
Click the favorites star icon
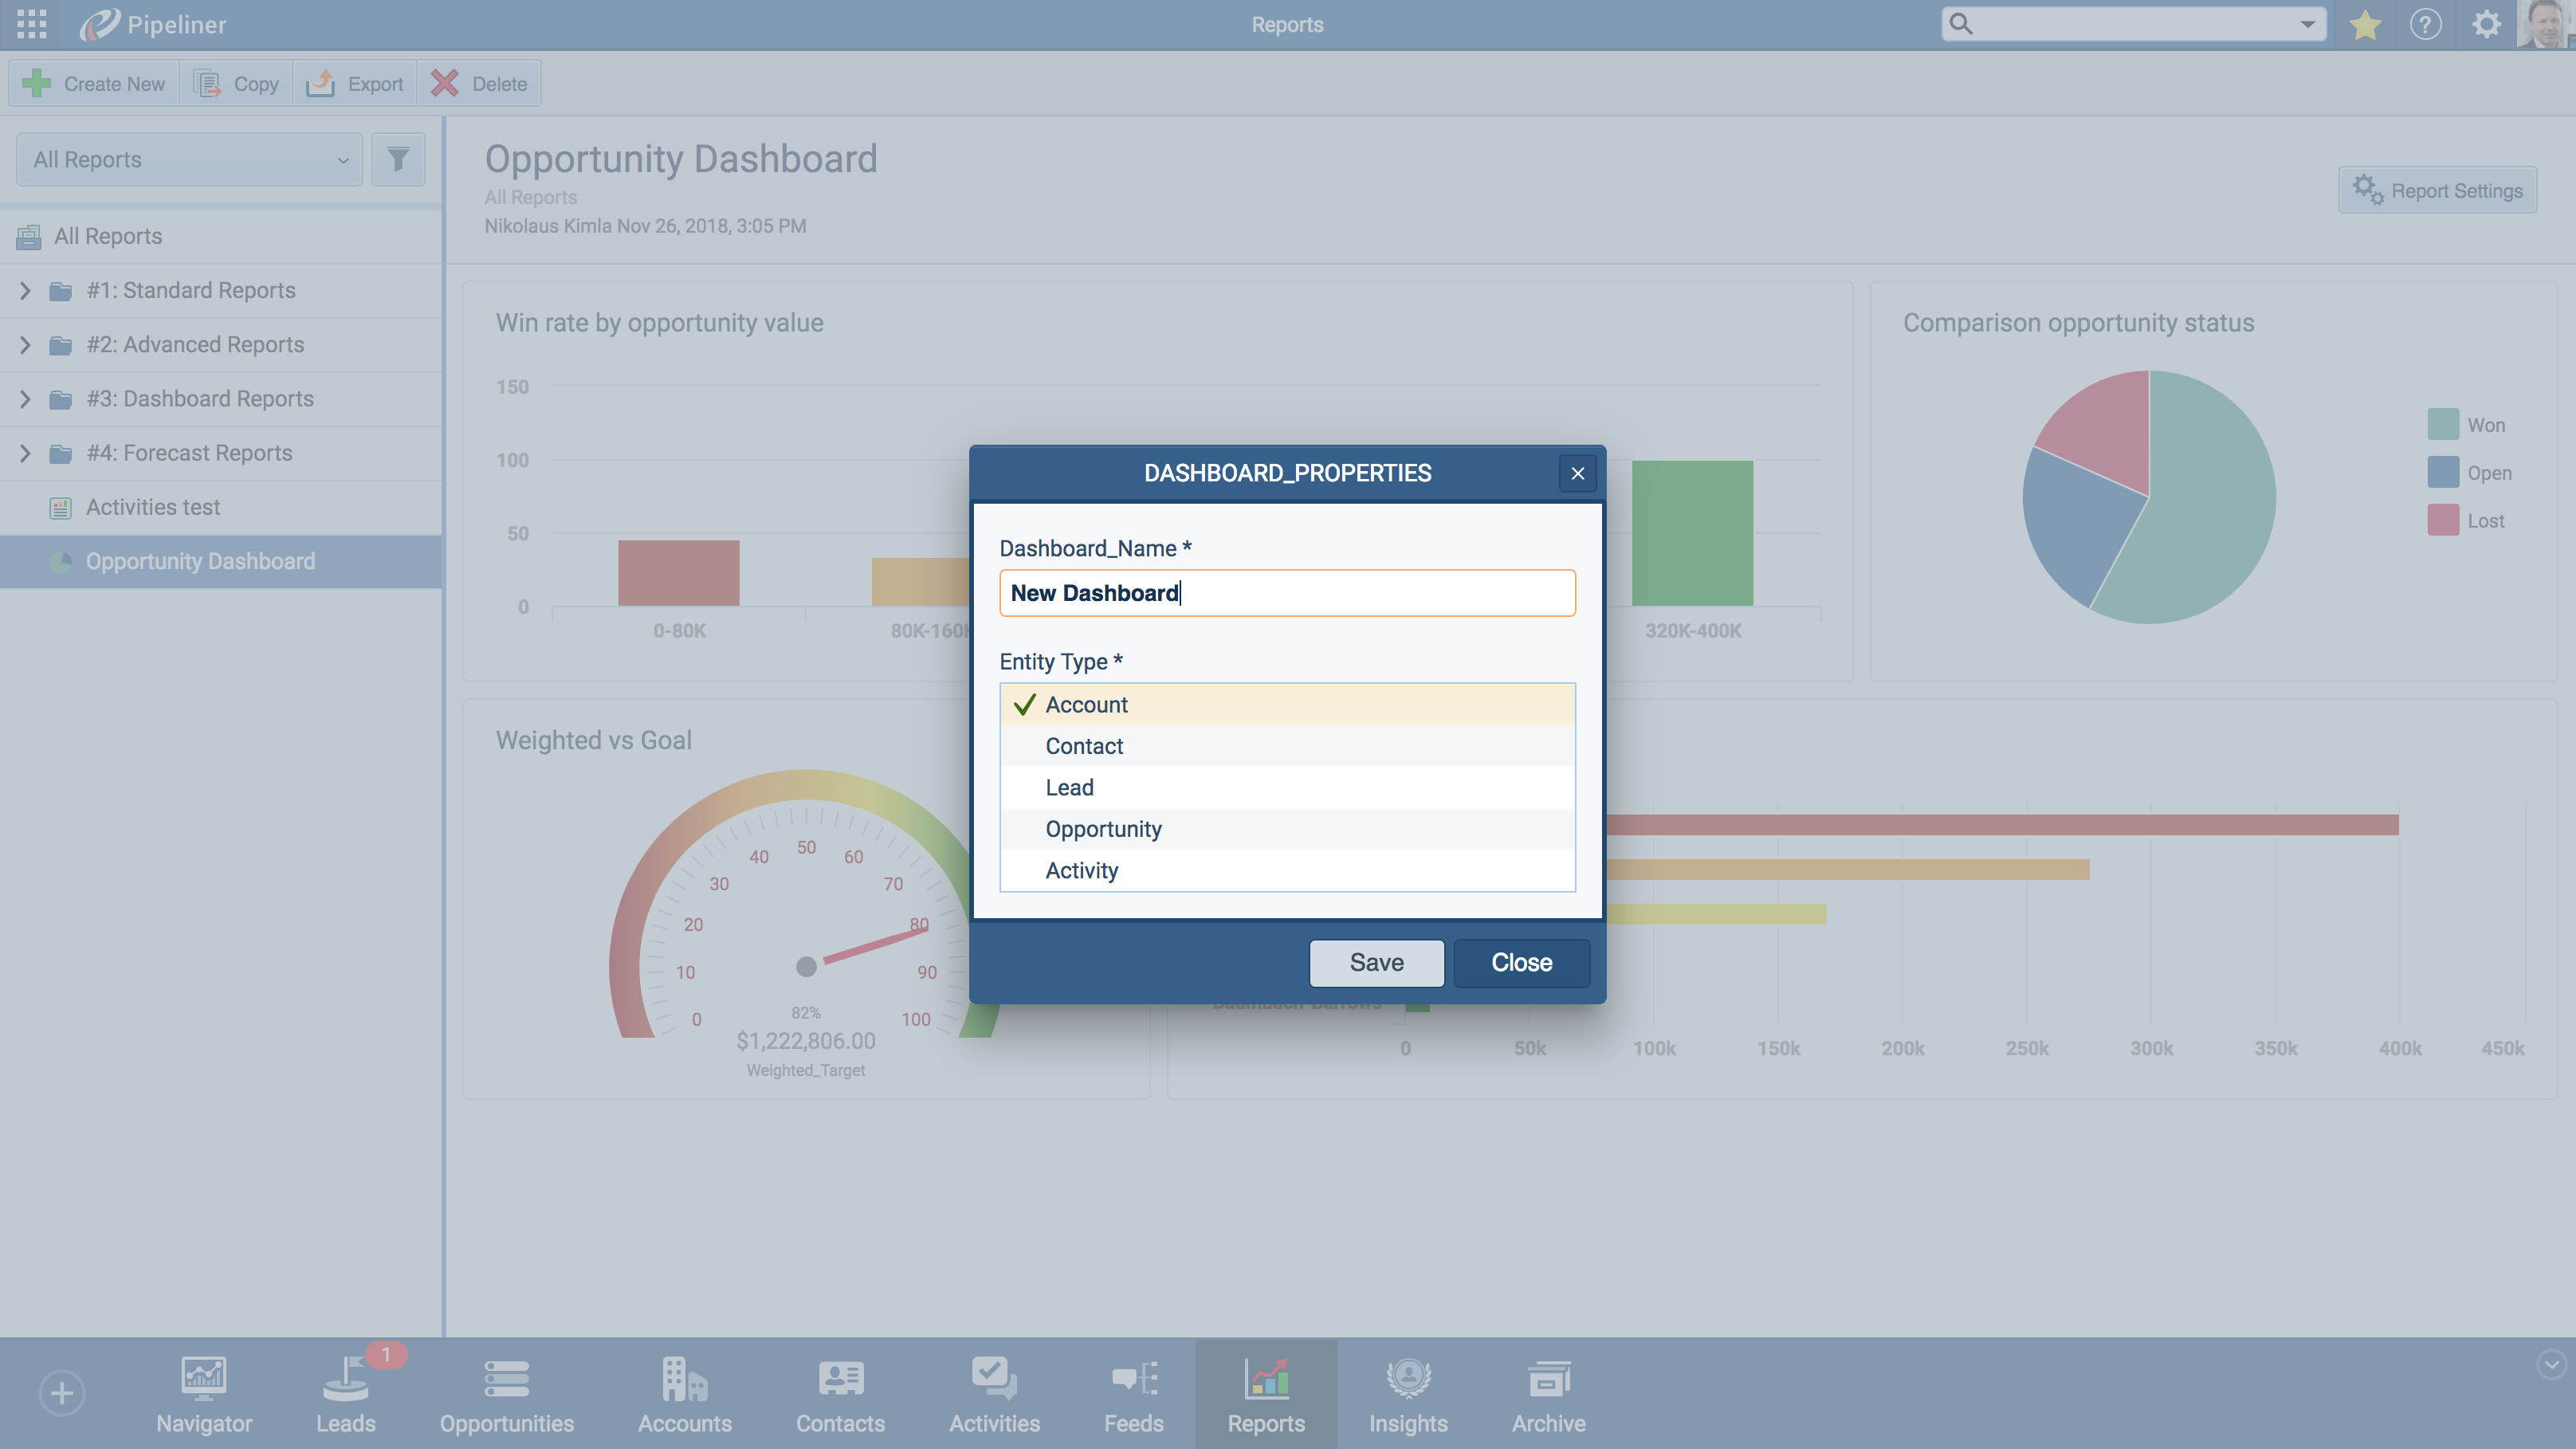[2365, 25]
